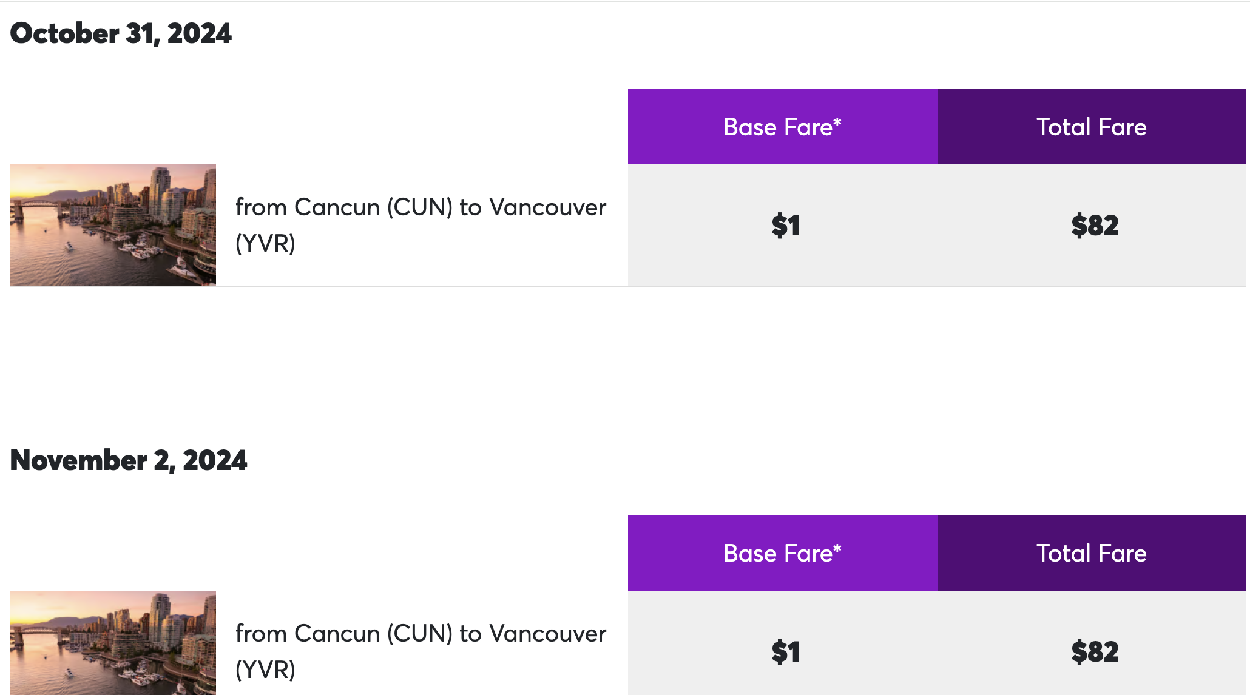The image size is (1250, 695).
Task: Click the $82 total fare for November 2
Action: coord(1095,652)
